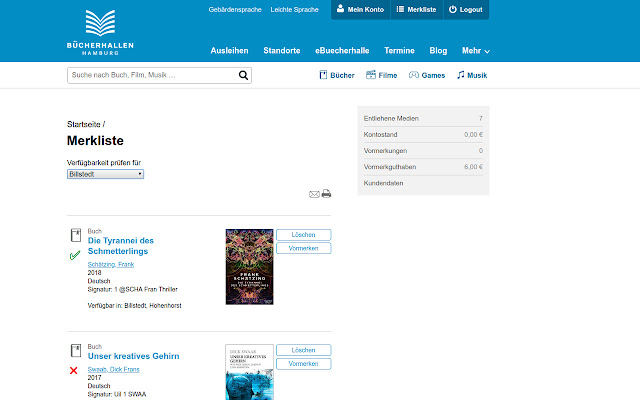Image resolution: width=640 pixels, height=400 pixels.
Task: Open Vormerkguthaben in account panel
Action: (x=423, y=167)
